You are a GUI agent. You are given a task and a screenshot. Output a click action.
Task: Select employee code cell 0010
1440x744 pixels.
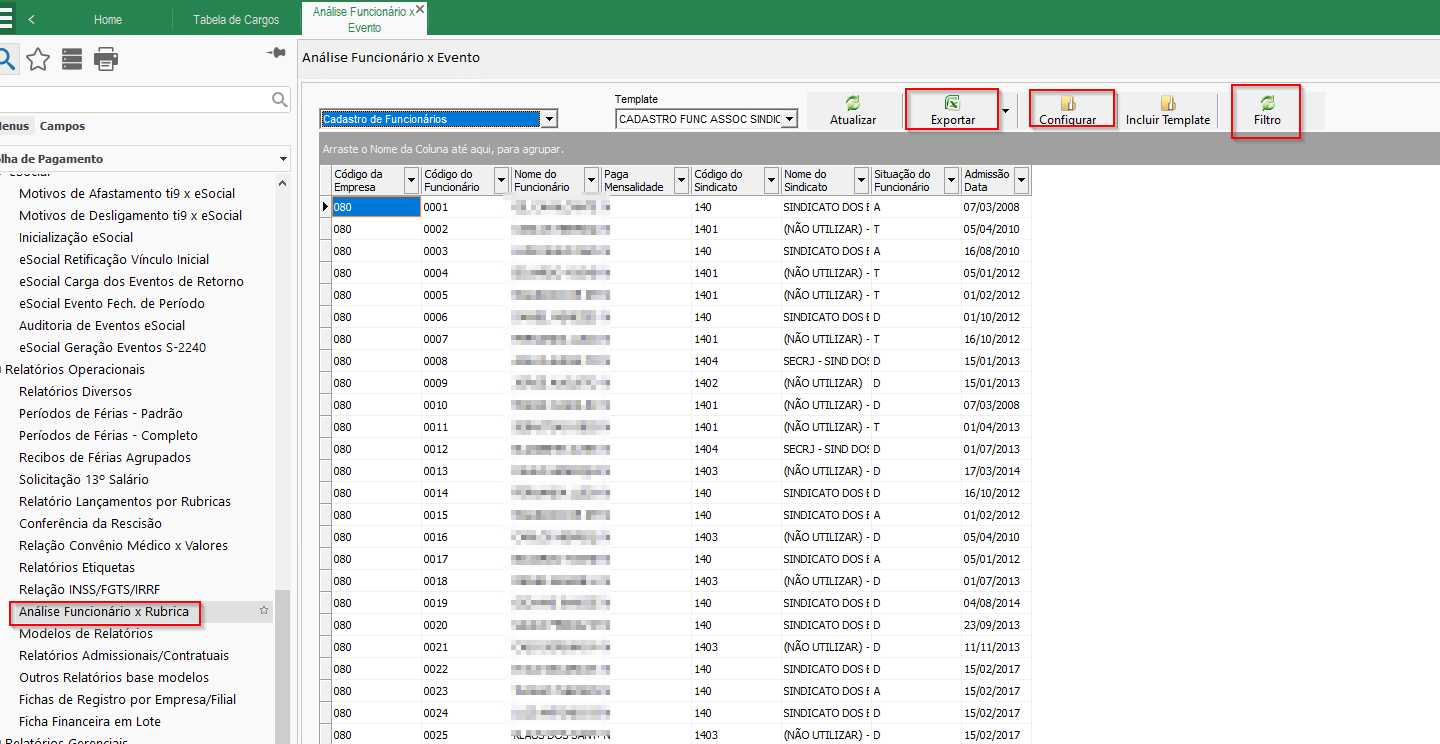(x=465, y=405)
